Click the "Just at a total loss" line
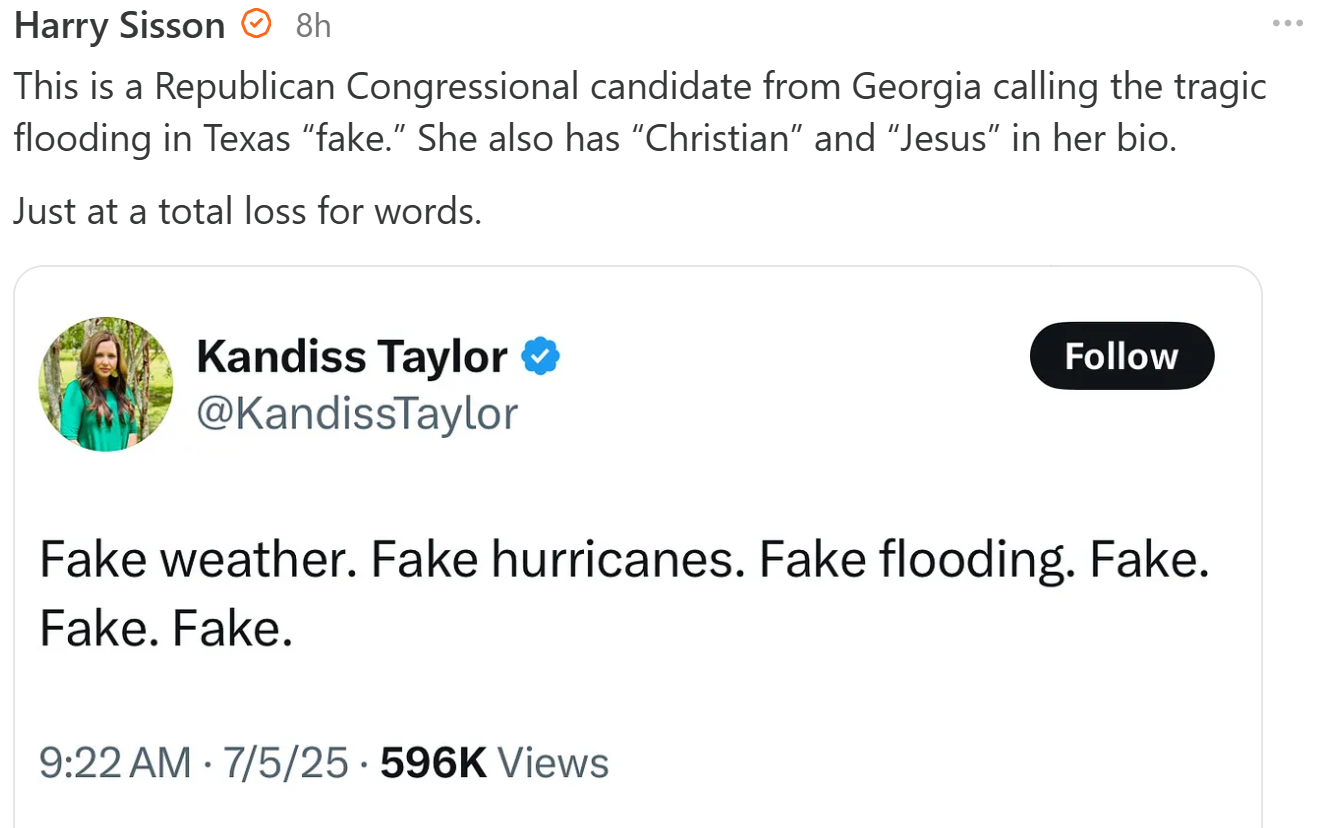The width and height of the screenshot is (1321, 828). click(x=247, y=210)
